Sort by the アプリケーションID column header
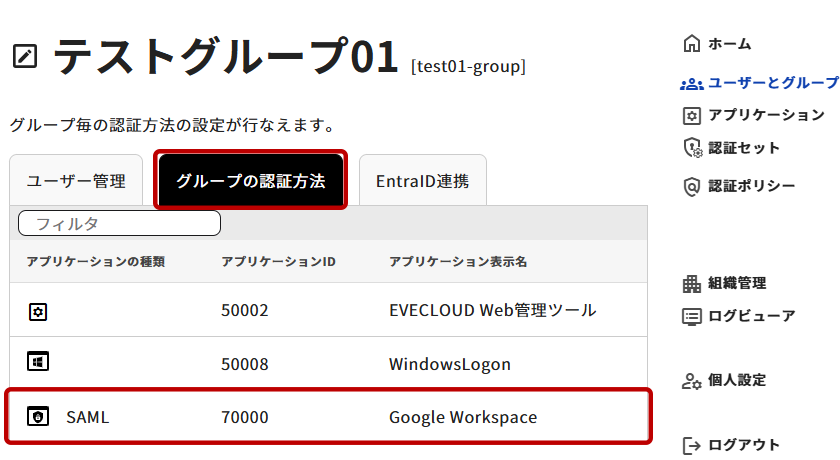This screenshot has height=460, width=840. click(x=278, y=262)
